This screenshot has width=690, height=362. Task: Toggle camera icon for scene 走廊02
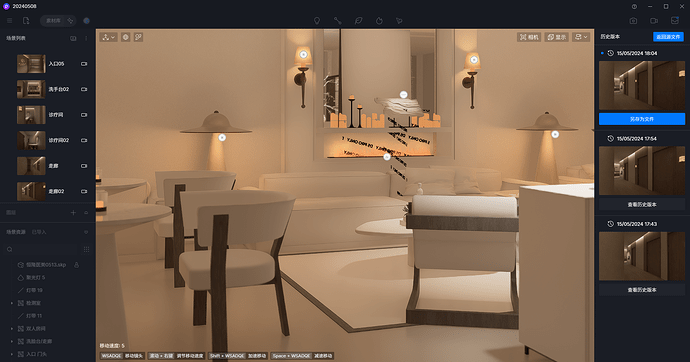[x=84, y=191]
